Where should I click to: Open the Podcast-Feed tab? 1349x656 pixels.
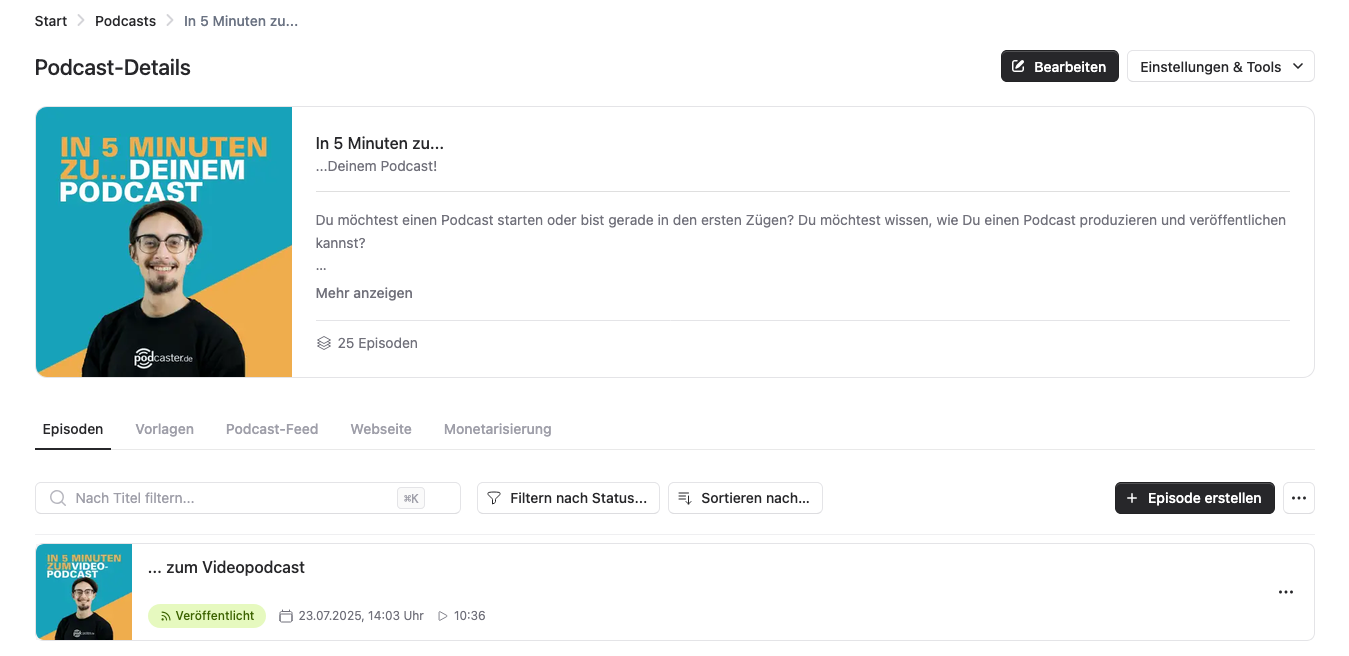tap(272, 429)
